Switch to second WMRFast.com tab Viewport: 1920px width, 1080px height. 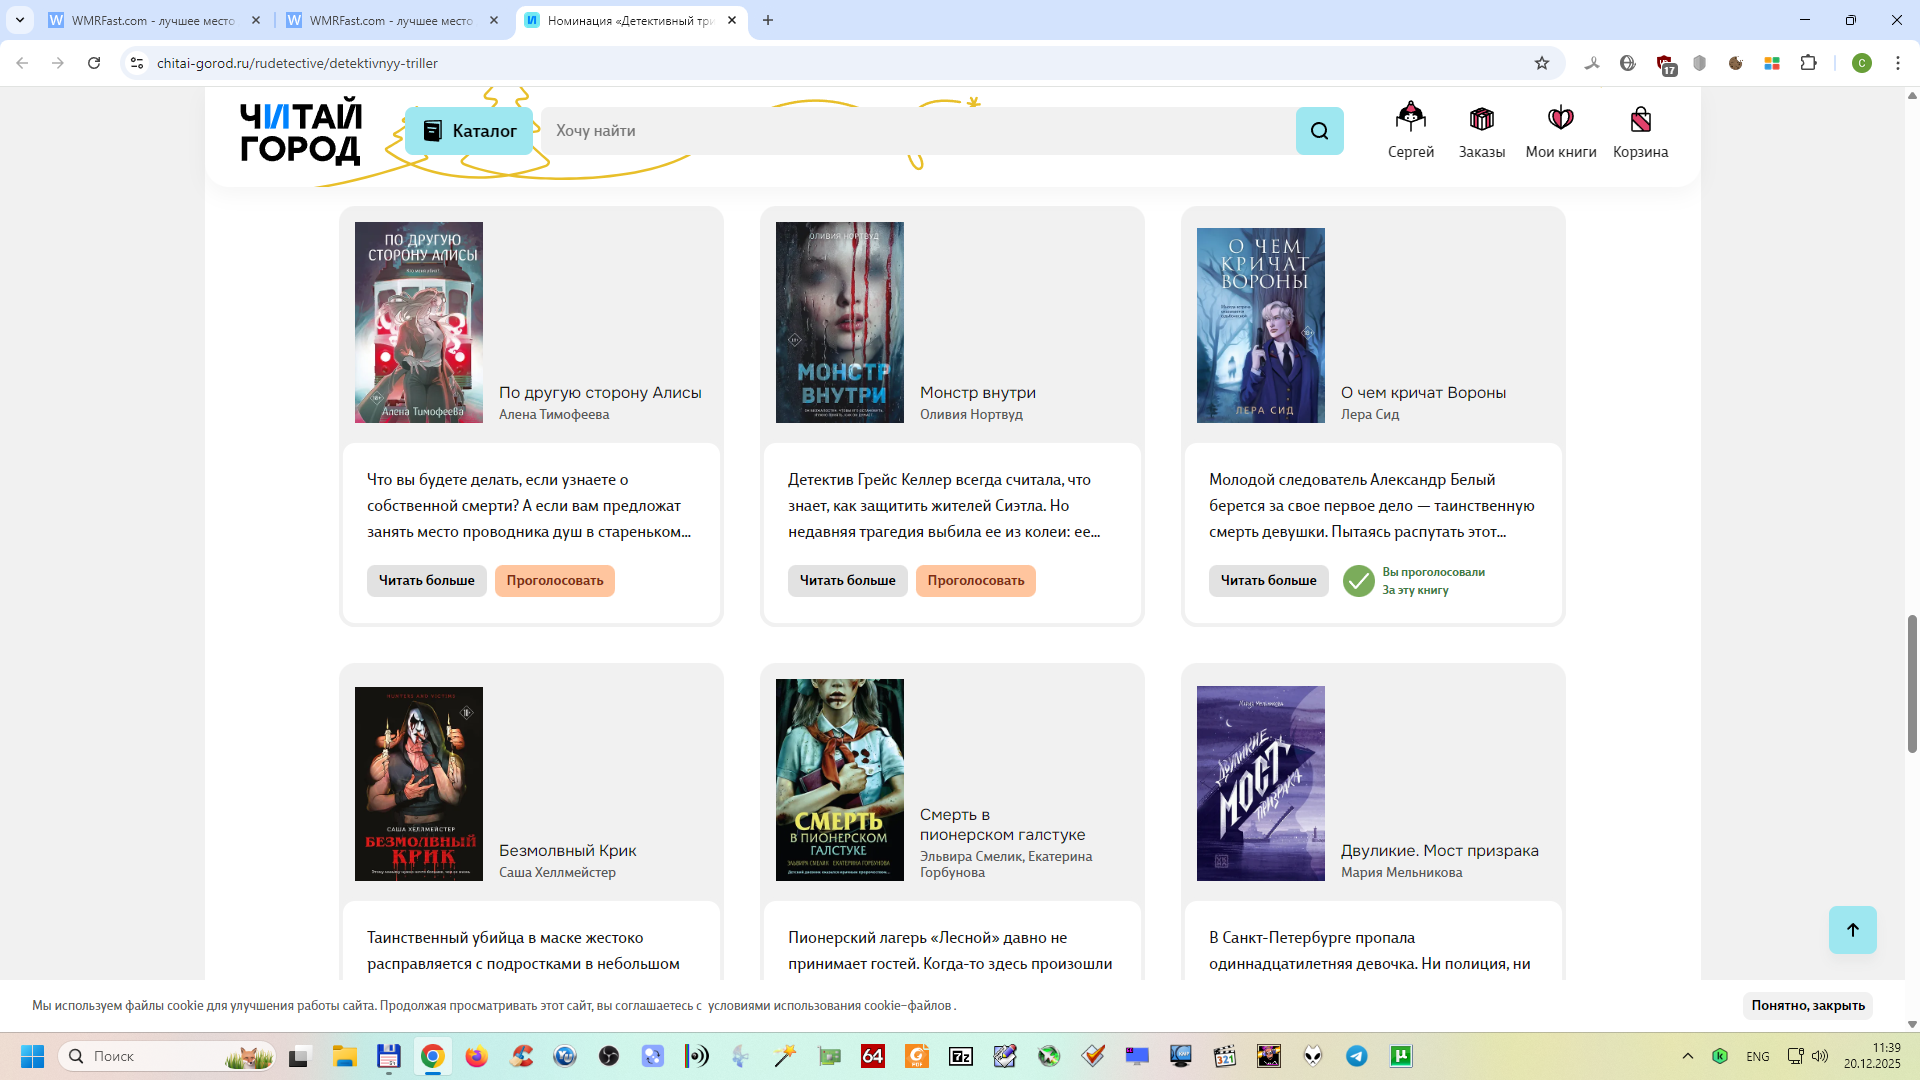390,20
